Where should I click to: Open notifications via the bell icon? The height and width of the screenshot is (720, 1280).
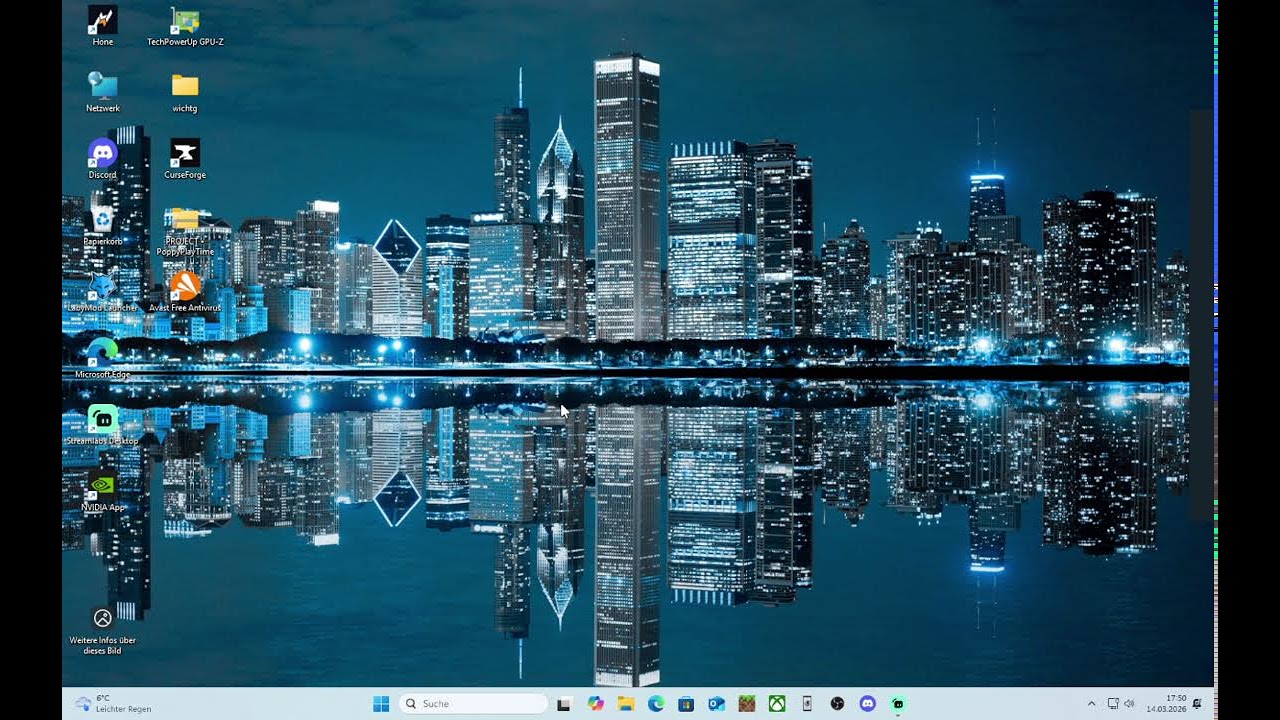1197,704
